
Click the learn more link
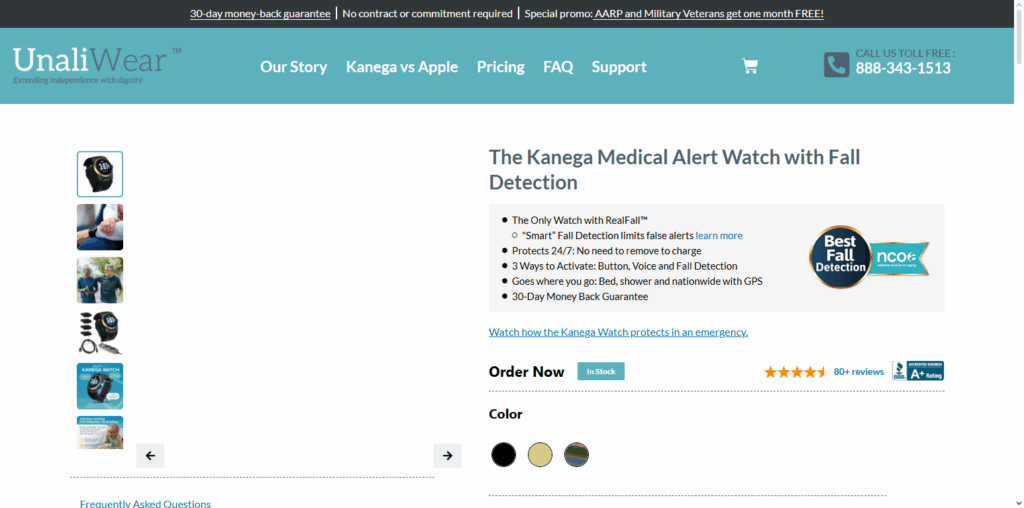pos(719,236)
